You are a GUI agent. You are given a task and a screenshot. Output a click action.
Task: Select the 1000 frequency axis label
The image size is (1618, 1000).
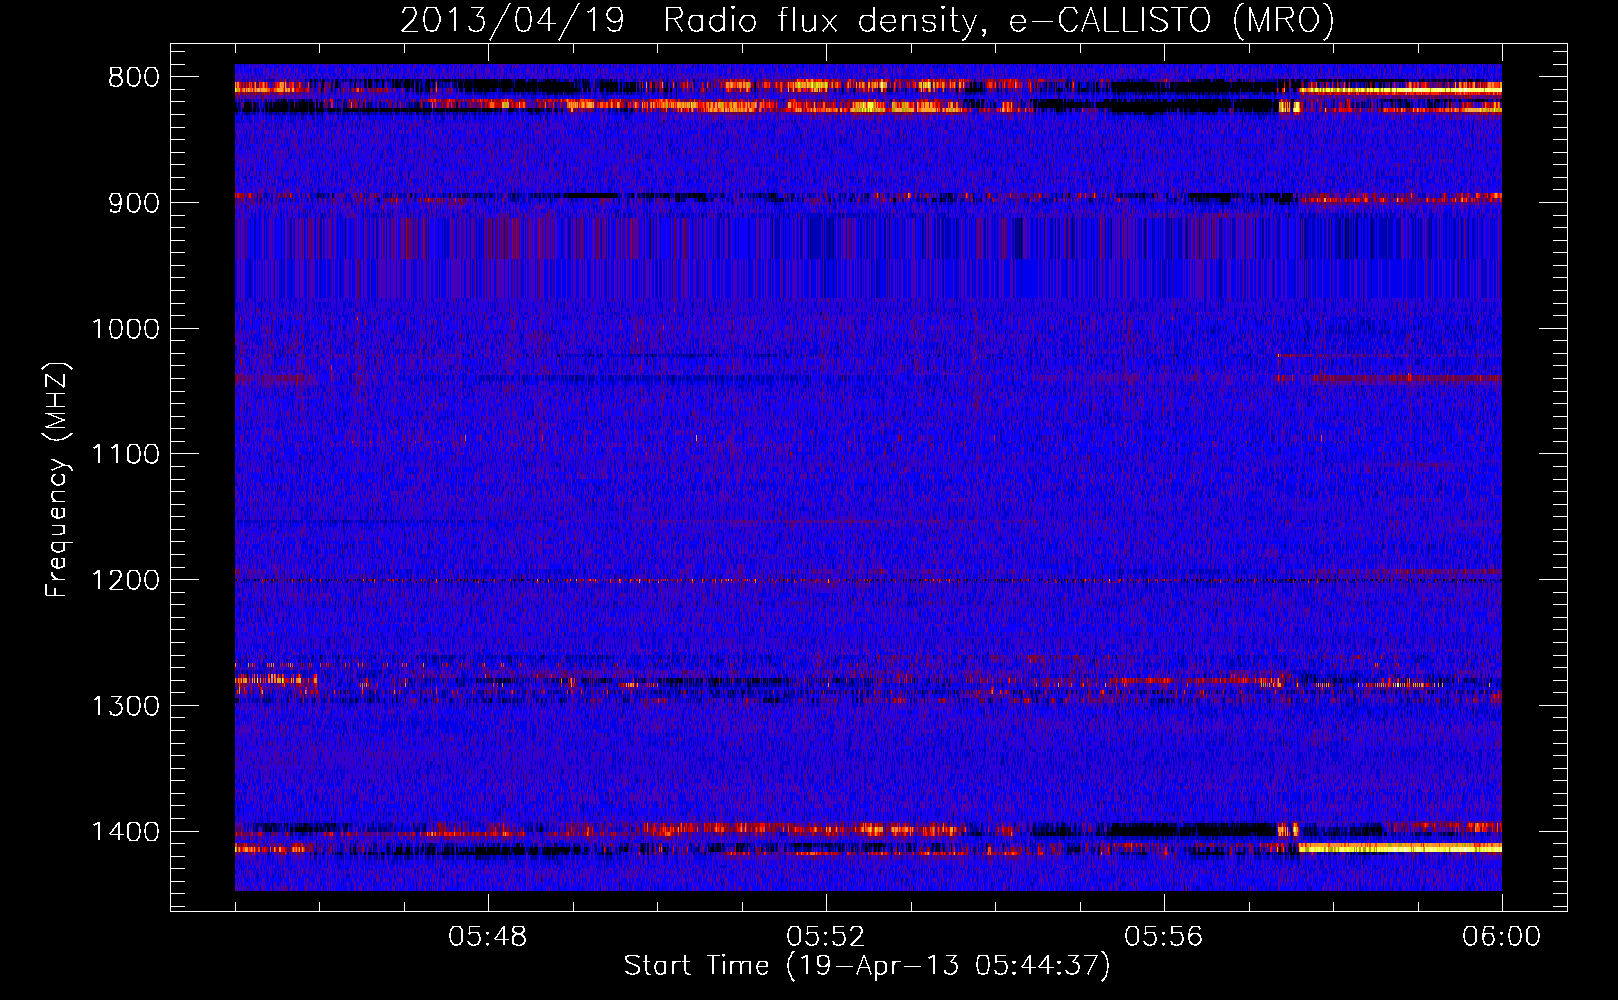pos(125,329)
